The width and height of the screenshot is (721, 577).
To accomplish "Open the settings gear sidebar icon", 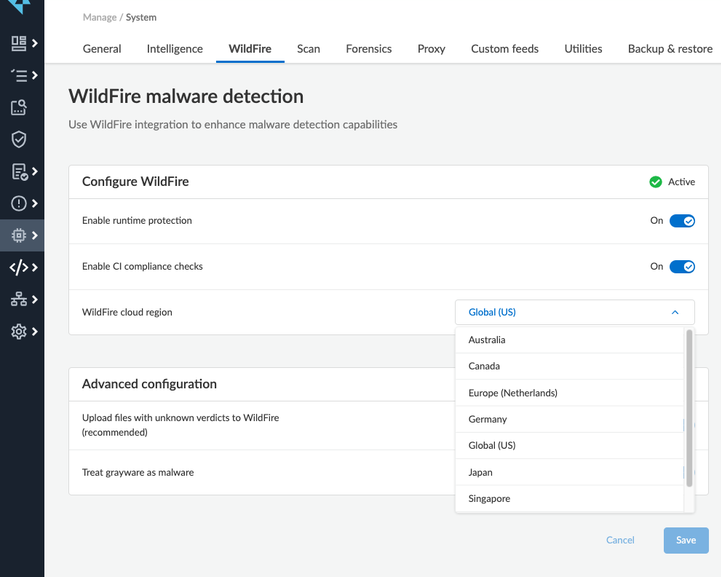I will (19, 331).
